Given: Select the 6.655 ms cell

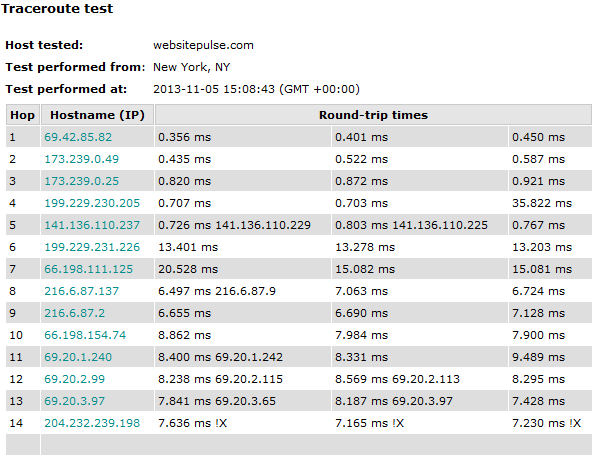Looking at the screenshot, I should [x=243, y=313].
